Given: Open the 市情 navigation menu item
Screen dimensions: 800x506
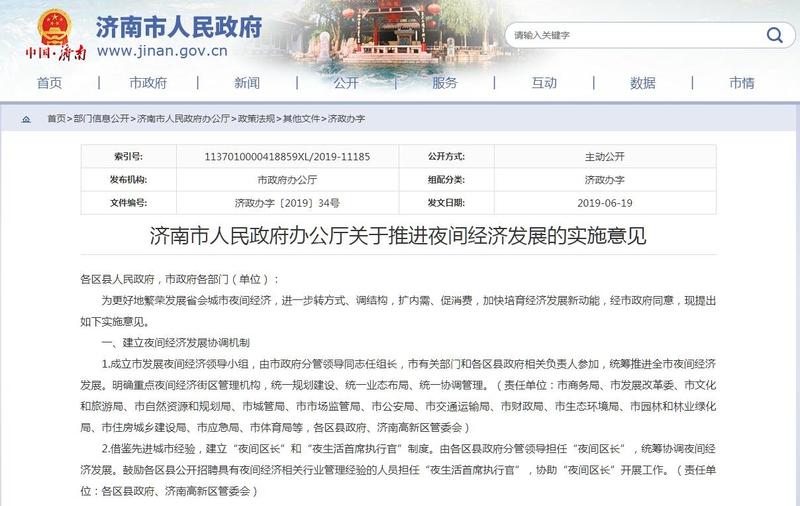Looking at the screenshot, I should coord(742,83).
